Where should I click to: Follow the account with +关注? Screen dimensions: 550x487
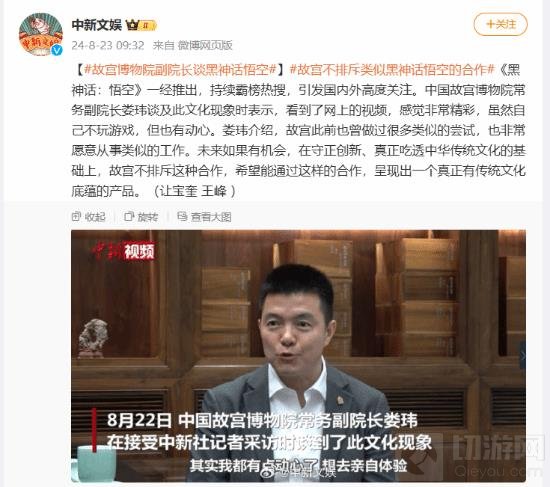pyautogui.click(x=501, y=24)
